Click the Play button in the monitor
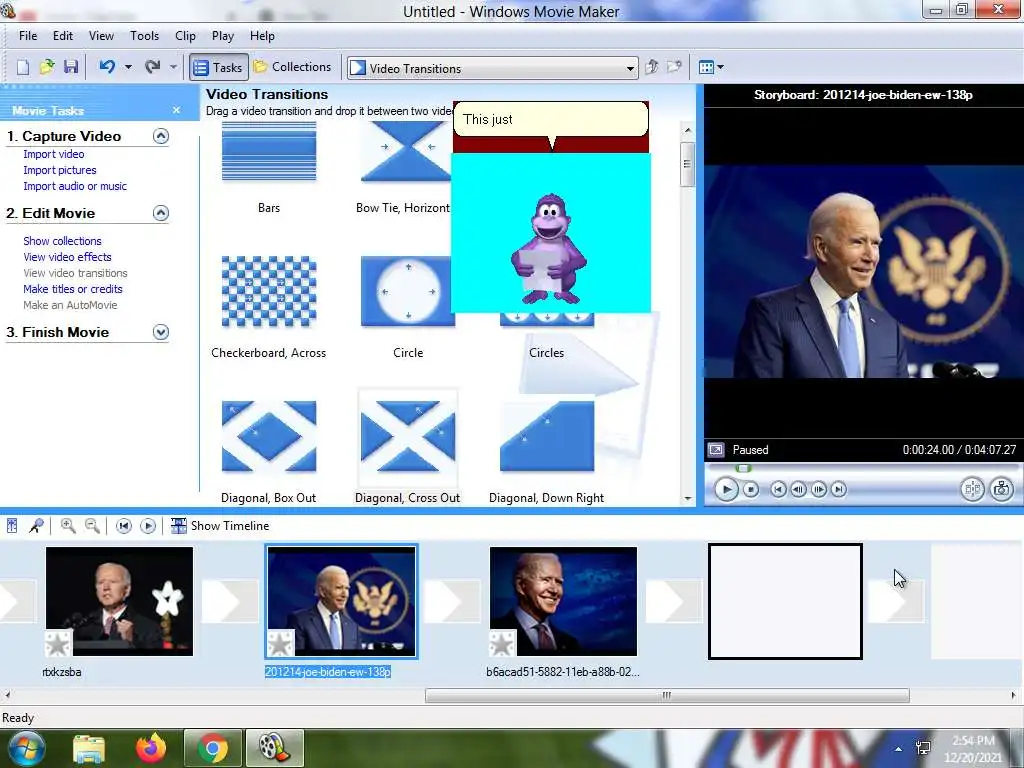 tap(726, 489)
